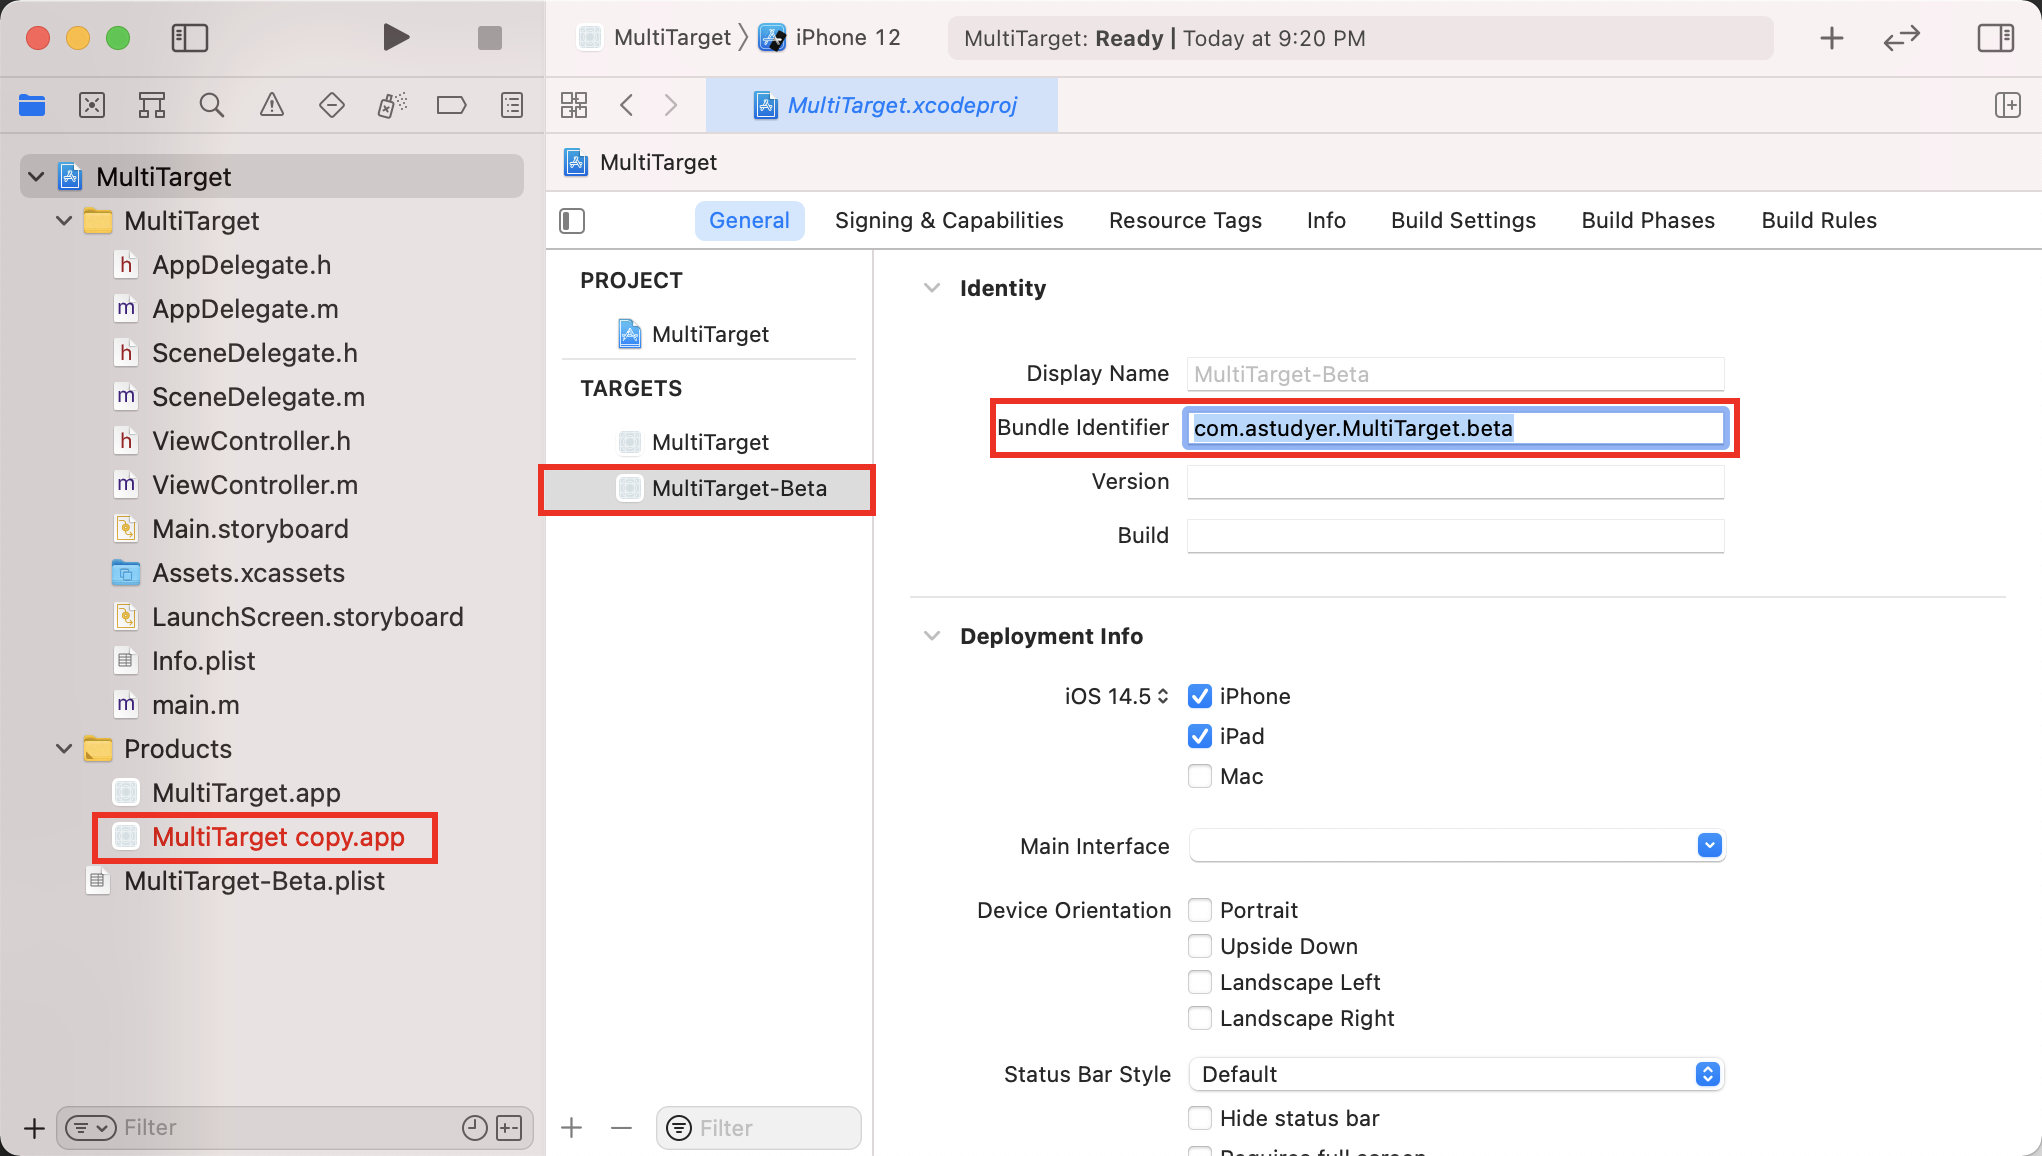Image resolution: width=2042 pixels, height=1156 pixels.
Task: Click the Stop button in toolbar
Action: coord(489,38)
